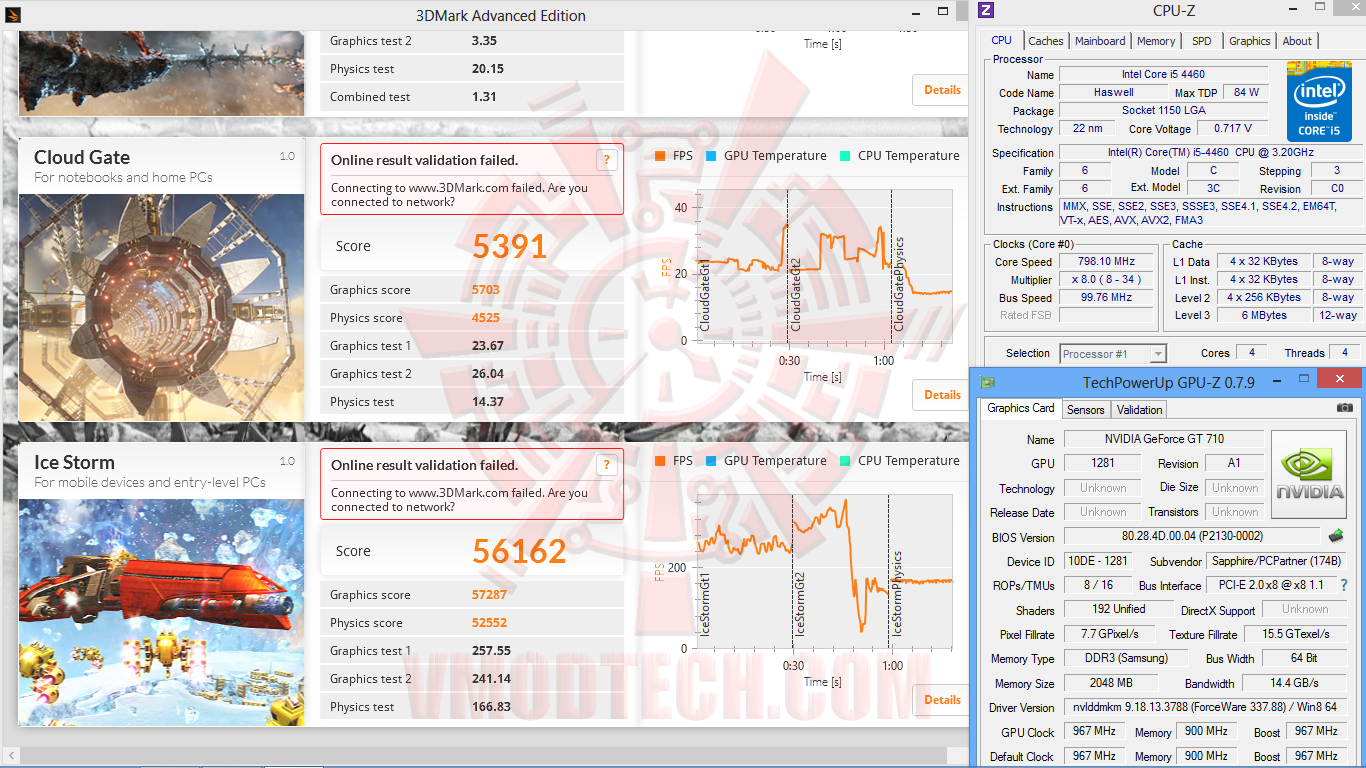Take a GPU-Z screenshot with camera icon
This screenshot has height=768, width=1366.
1345,408
